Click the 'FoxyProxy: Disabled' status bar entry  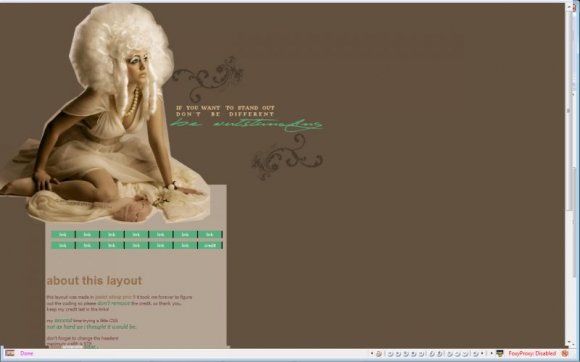coord(532,354)
